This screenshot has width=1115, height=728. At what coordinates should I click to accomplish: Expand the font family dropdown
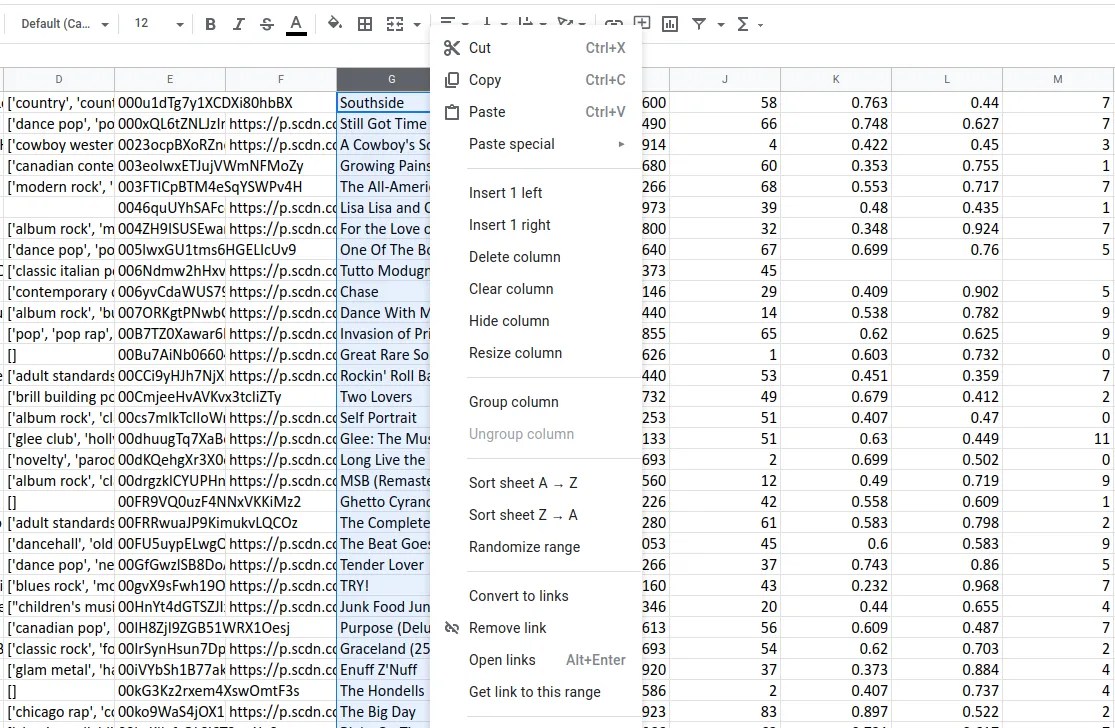[x=64, y=24]
